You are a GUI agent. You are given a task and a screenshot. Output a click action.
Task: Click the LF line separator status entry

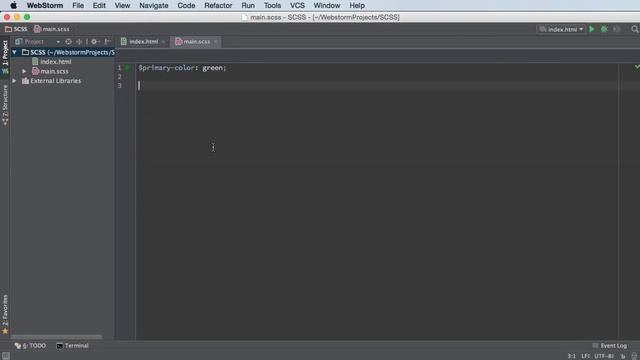tap(585, 356)
